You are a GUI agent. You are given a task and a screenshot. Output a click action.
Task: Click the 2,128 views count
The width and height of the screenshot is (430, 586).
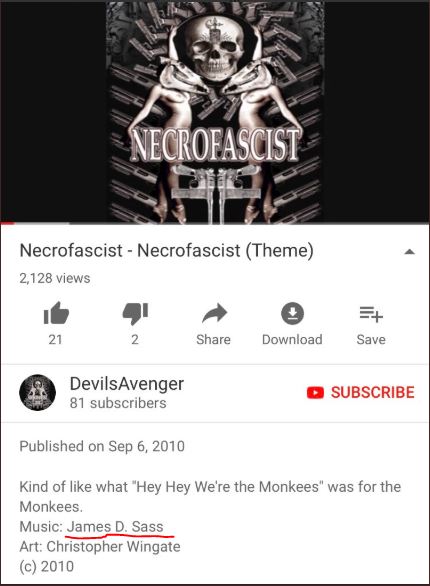click(x=55, y=278)
